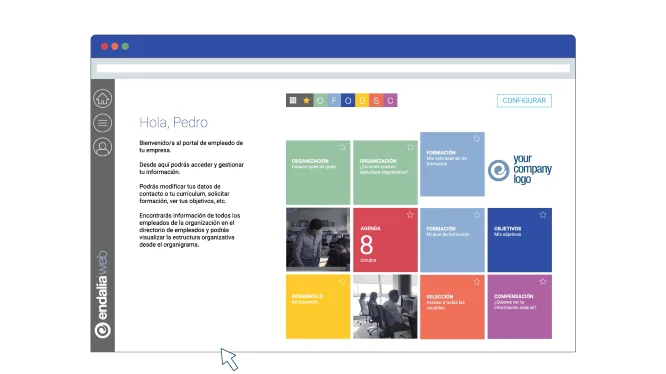
Task: Click the 'Podrás modificar tus datos' paragraph
Action: (x=184, y=194)
